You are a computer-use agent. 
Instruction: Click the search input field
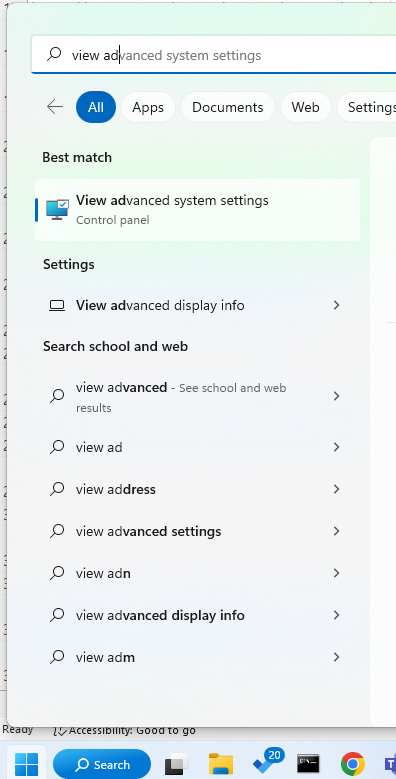(214, 55)
